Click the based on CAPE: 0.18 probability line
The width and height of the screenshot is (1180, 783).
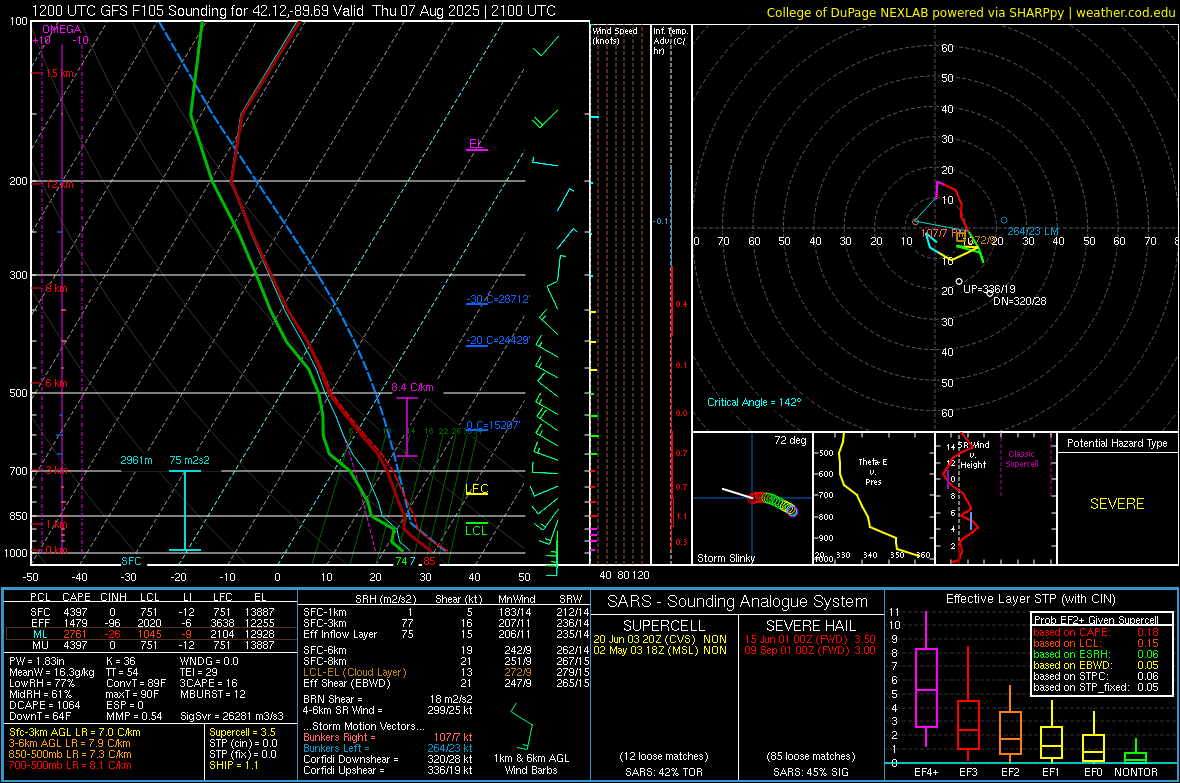tap(1096, 632)
